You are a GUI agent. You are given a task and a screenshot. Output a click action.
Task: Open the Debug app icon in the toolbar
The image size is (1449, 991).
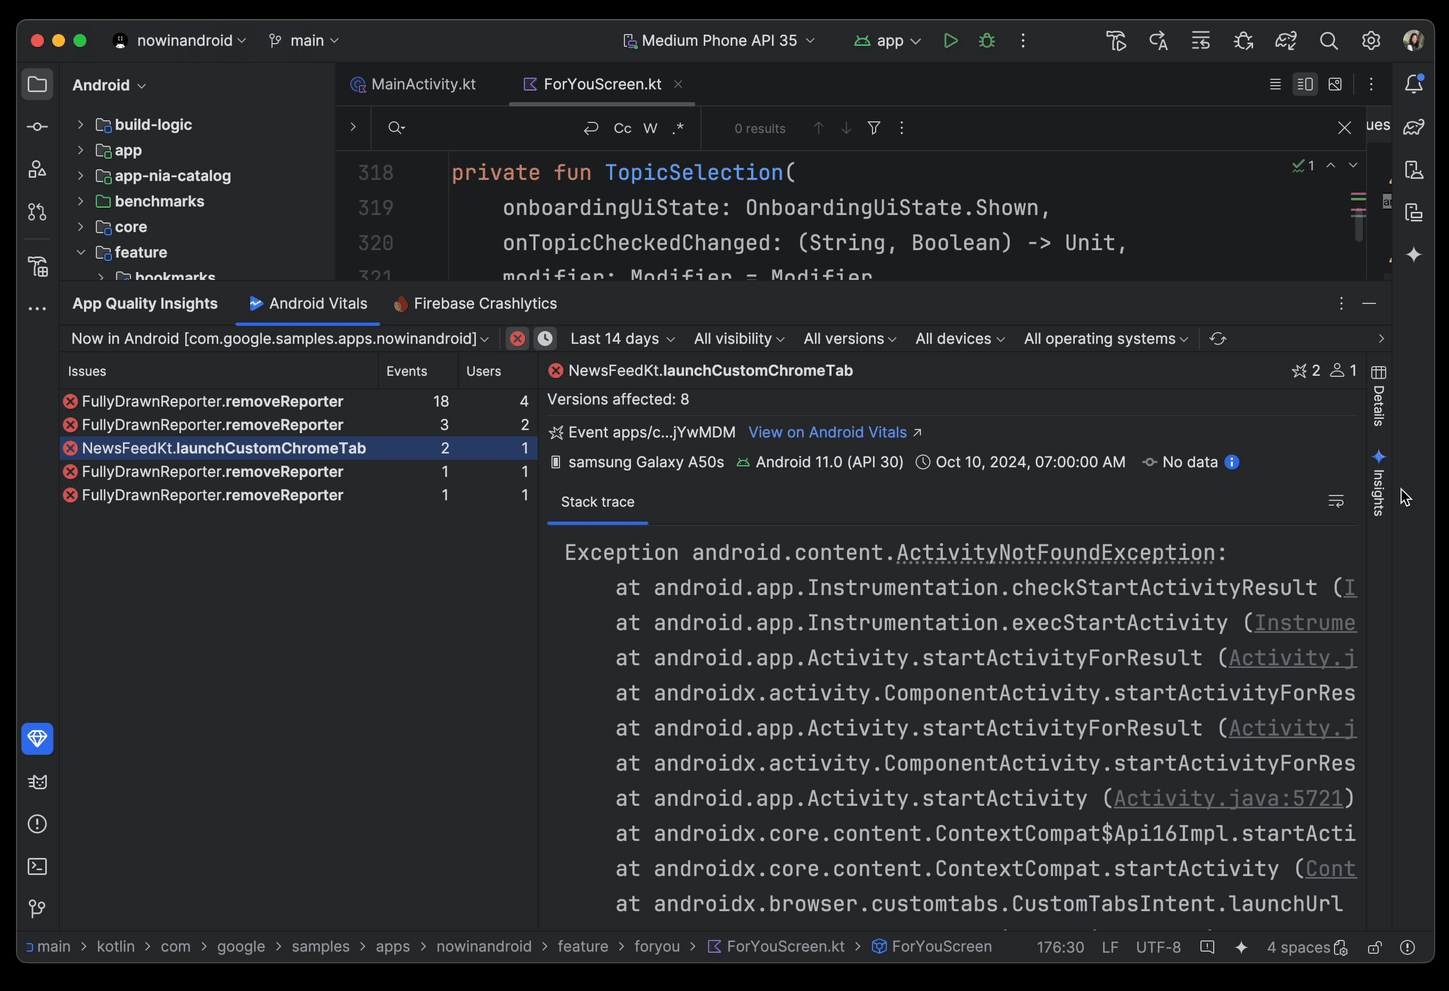pos(986,40)
